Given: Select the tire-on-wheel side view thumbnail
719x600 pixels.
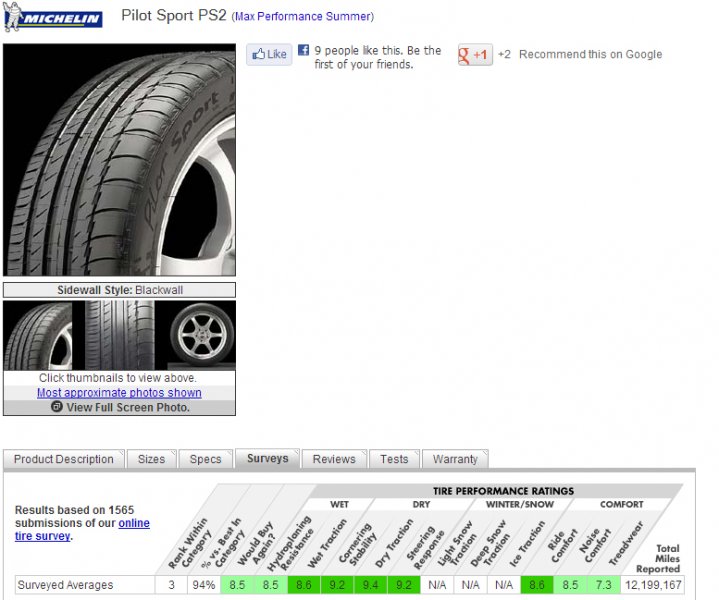Looking at the screenshot, I should pos(202,335).
